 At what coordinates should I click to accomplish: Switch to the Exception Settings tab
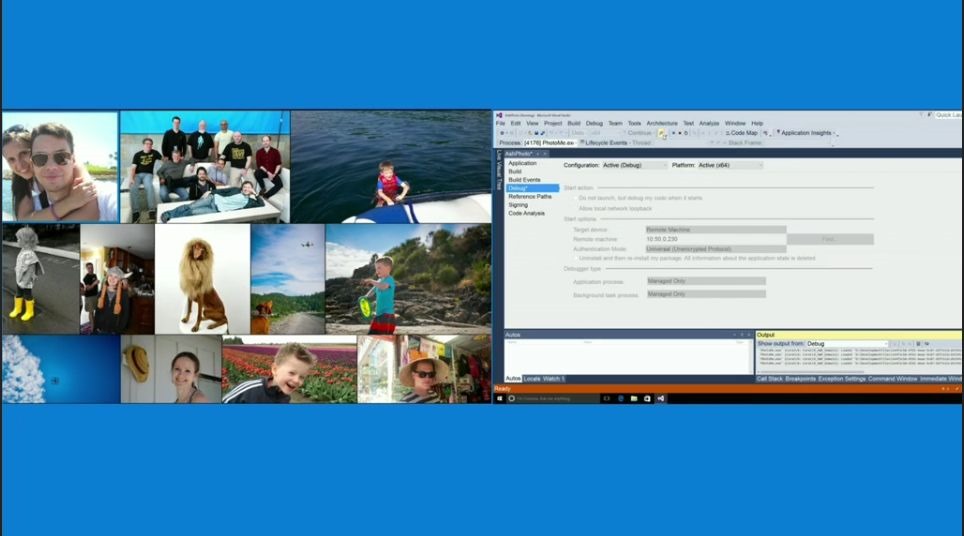[x=842, y=379]
